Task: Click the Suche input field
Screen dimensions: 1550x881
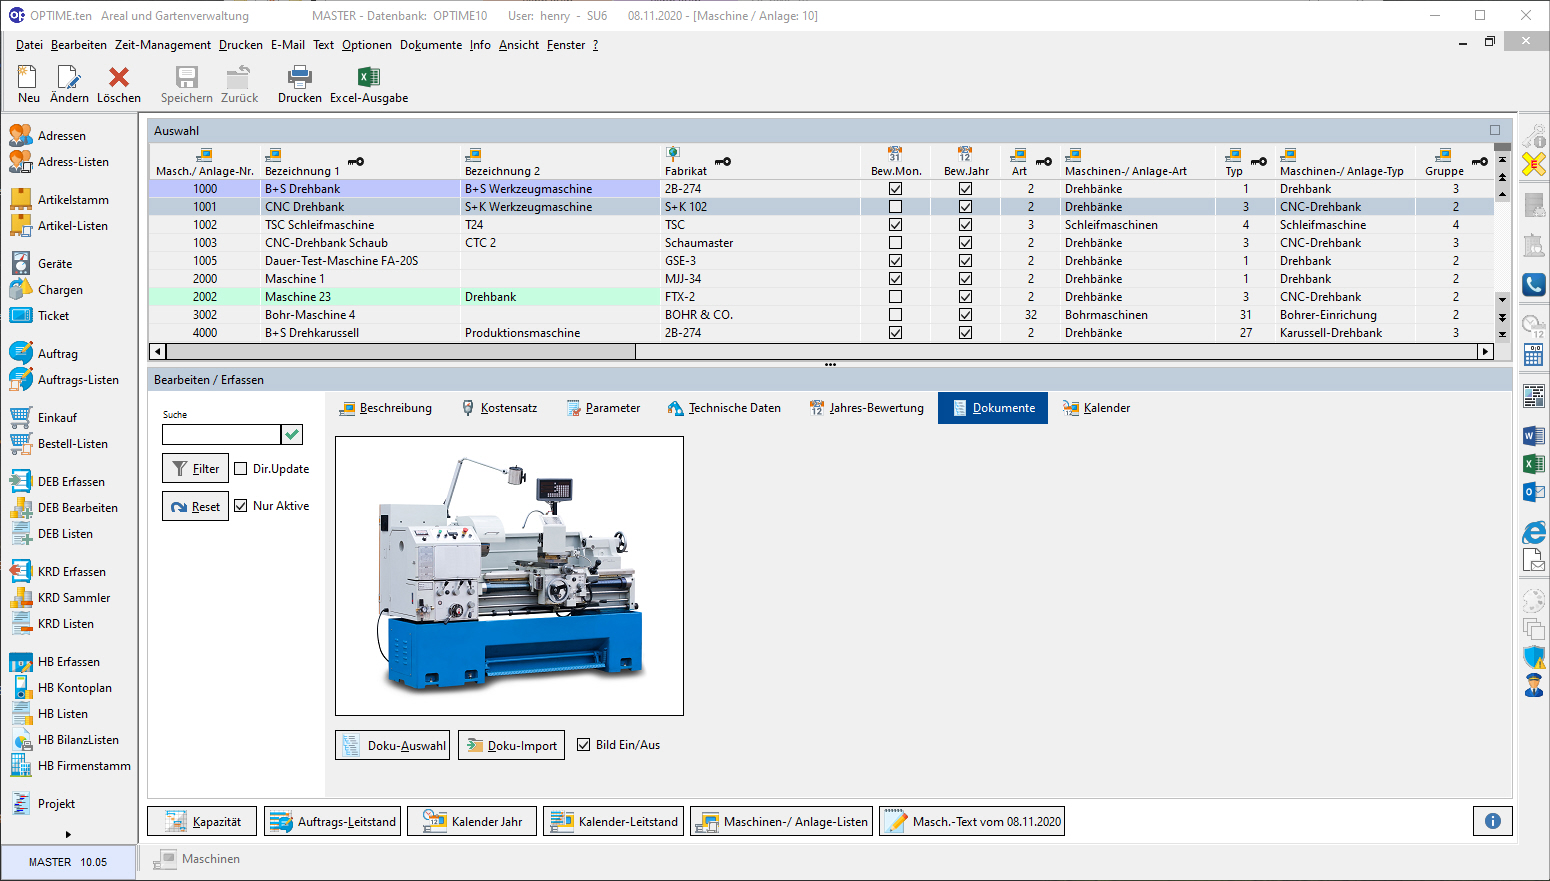Action: pos(221,434)
